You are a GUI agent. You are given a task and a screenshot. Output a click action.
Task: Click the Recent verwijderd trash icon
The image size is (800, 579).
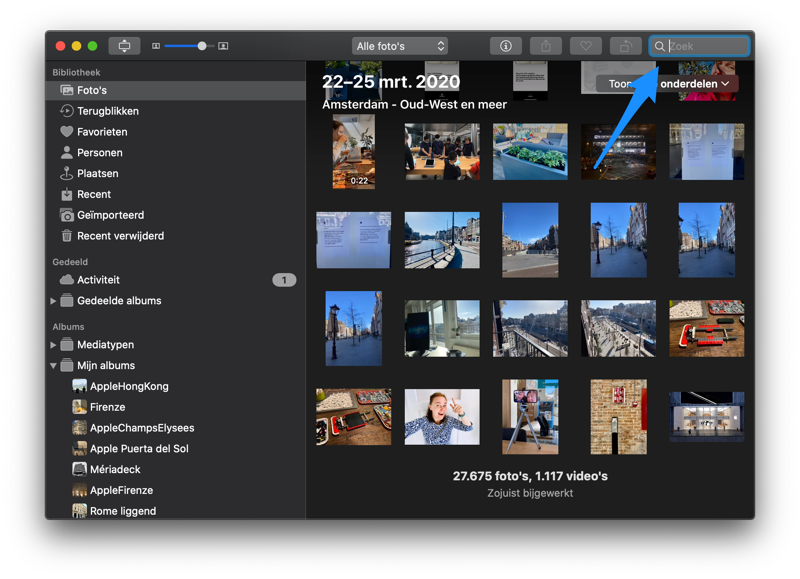pyautogui.click(x=66, y=236)
